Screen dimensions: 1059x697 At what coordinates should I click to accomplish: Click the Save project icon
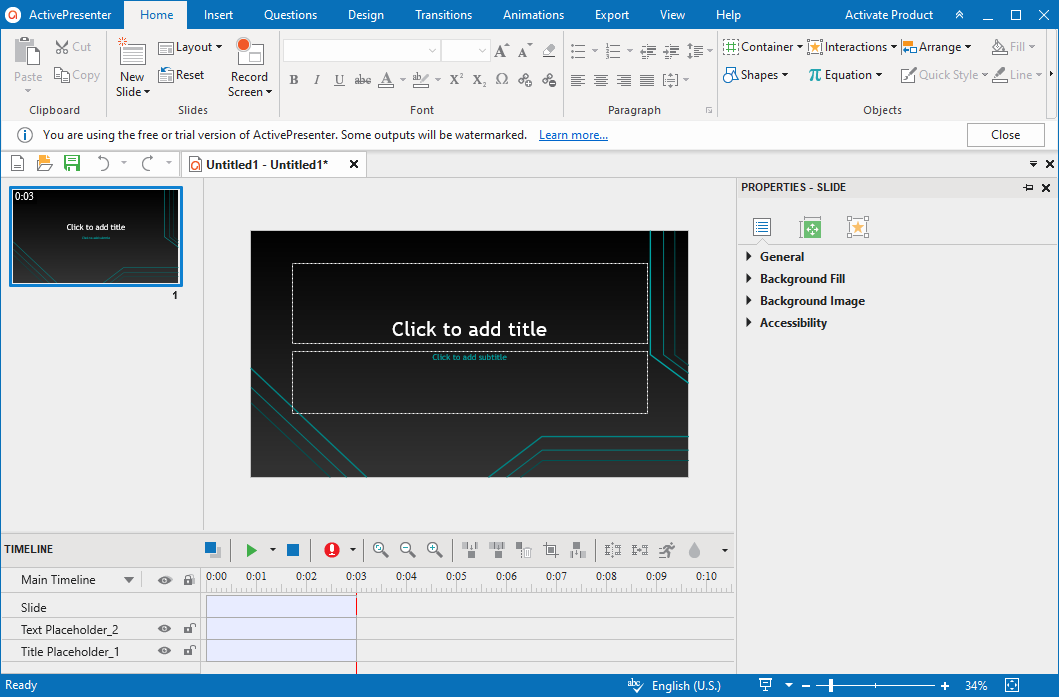point(72,164)
